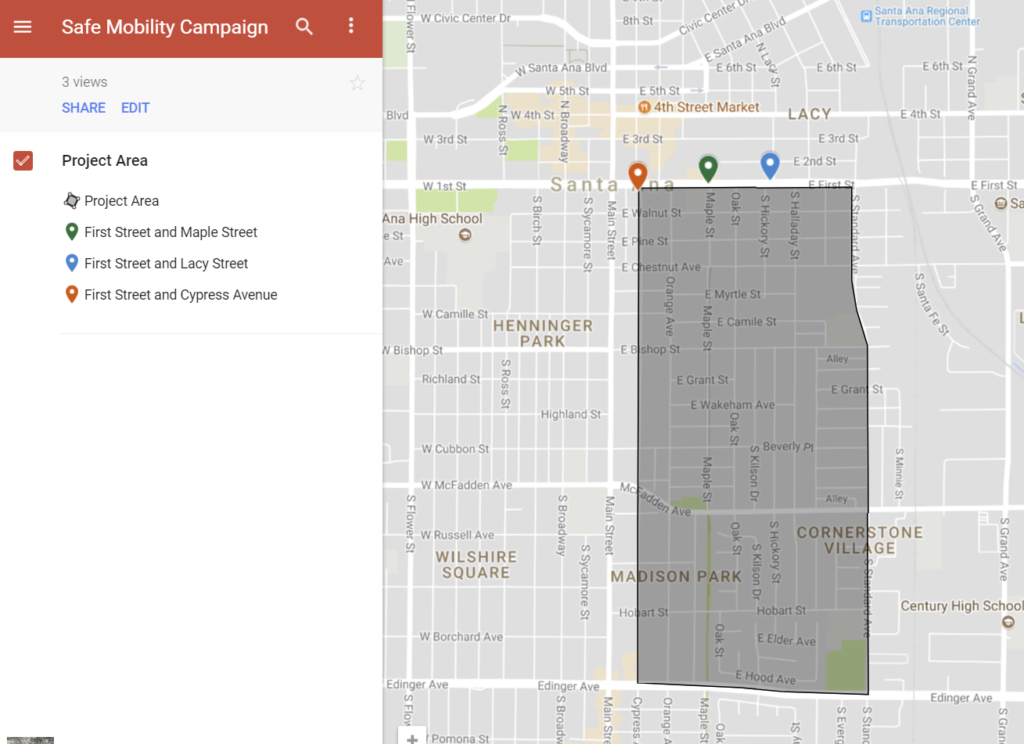The height and width of the screenshot is (744, 1024).
Task: Click the Richland St street label
Action: [x=451, y=379]
